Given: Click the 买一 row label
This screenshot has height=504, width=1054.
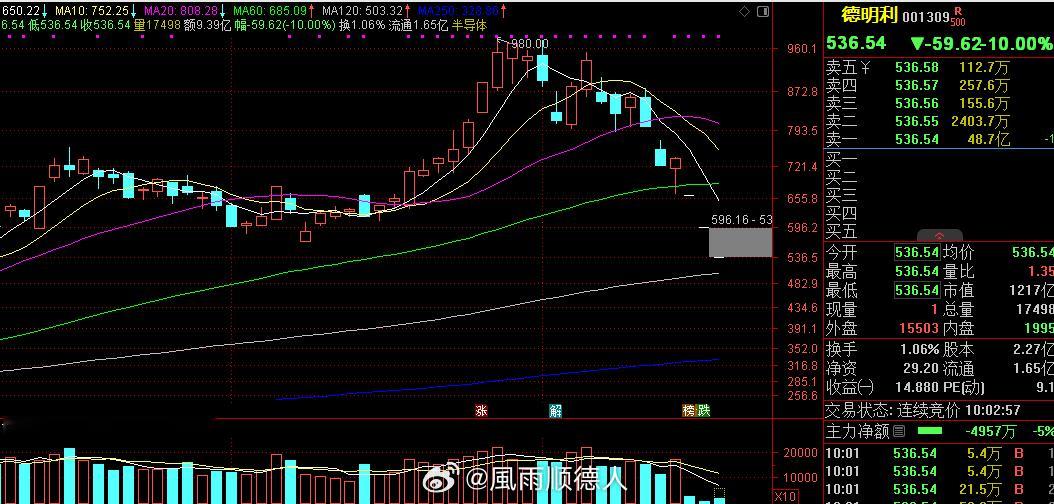Looking at the screenshot, I should [842, 160].
